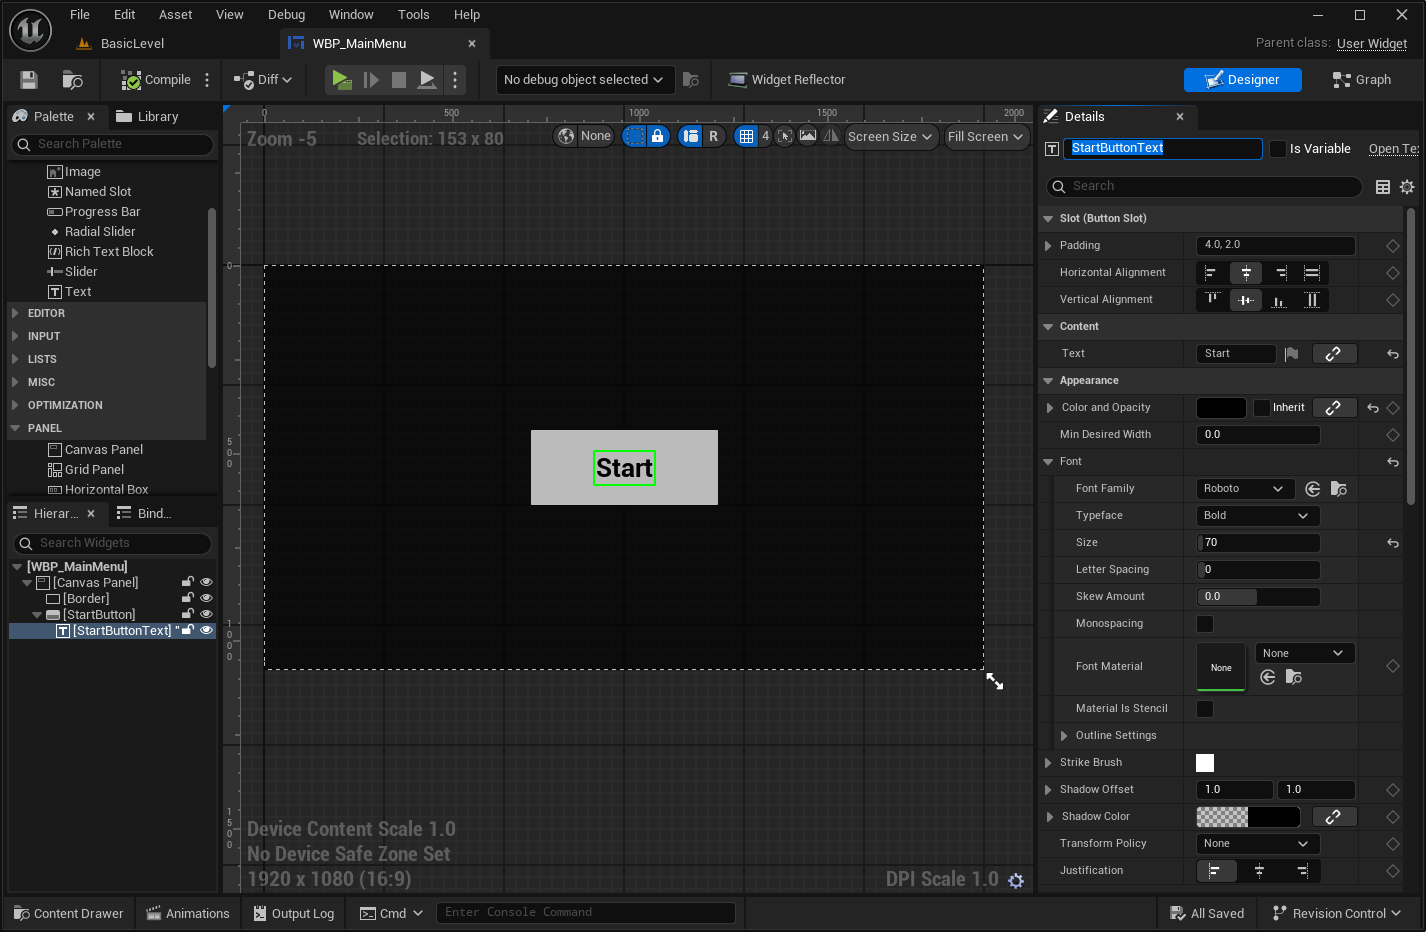The height and width of the screenshot is (932, 1426).
Task: Expand the Outline Settings section
Action: [x=1064, y=736]
